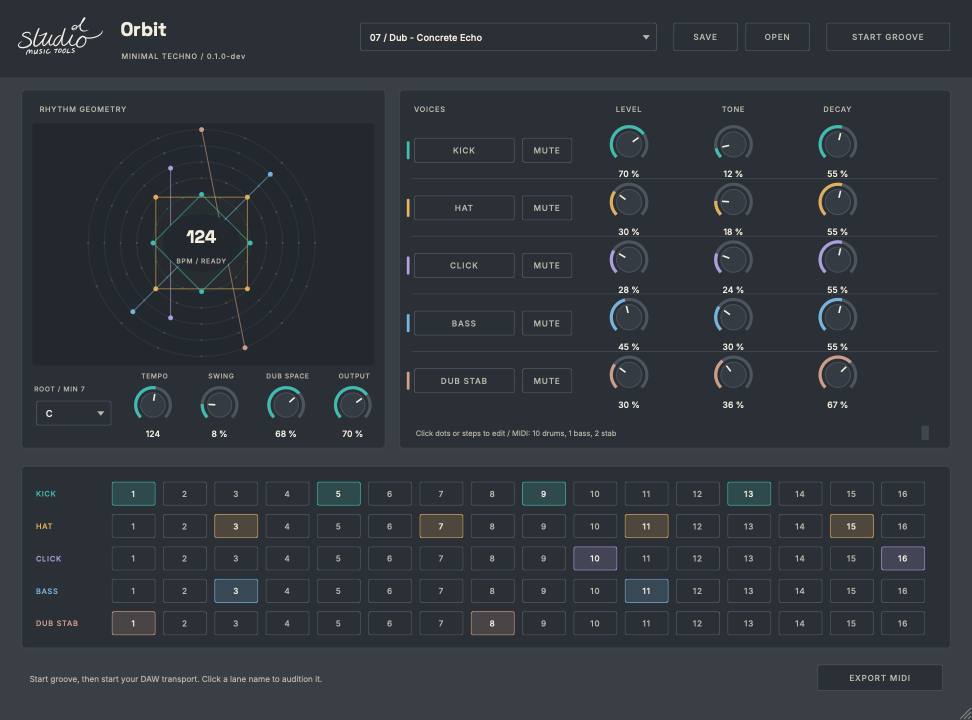The height and width of the screenshot is (720, 972).
Task: Disable KICK step 1
Action: pyautogui.click(x=133, y=494)
